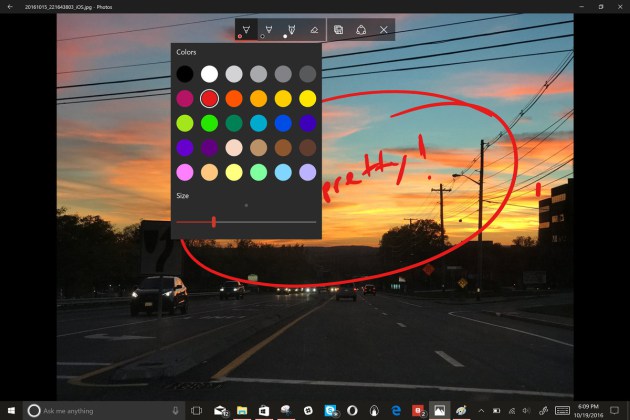Exit drawing mode with the X icon

pyautogui.click(x=383, y=30)
